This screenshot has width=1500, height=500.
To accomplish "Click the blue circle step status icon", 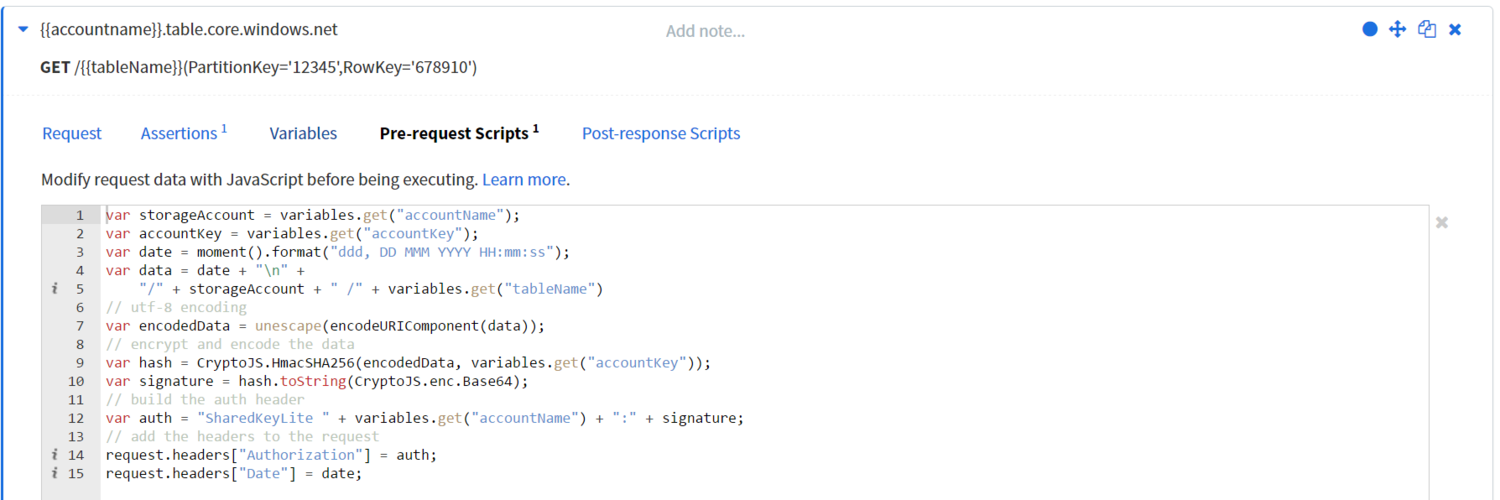I will coord(1370,30).
